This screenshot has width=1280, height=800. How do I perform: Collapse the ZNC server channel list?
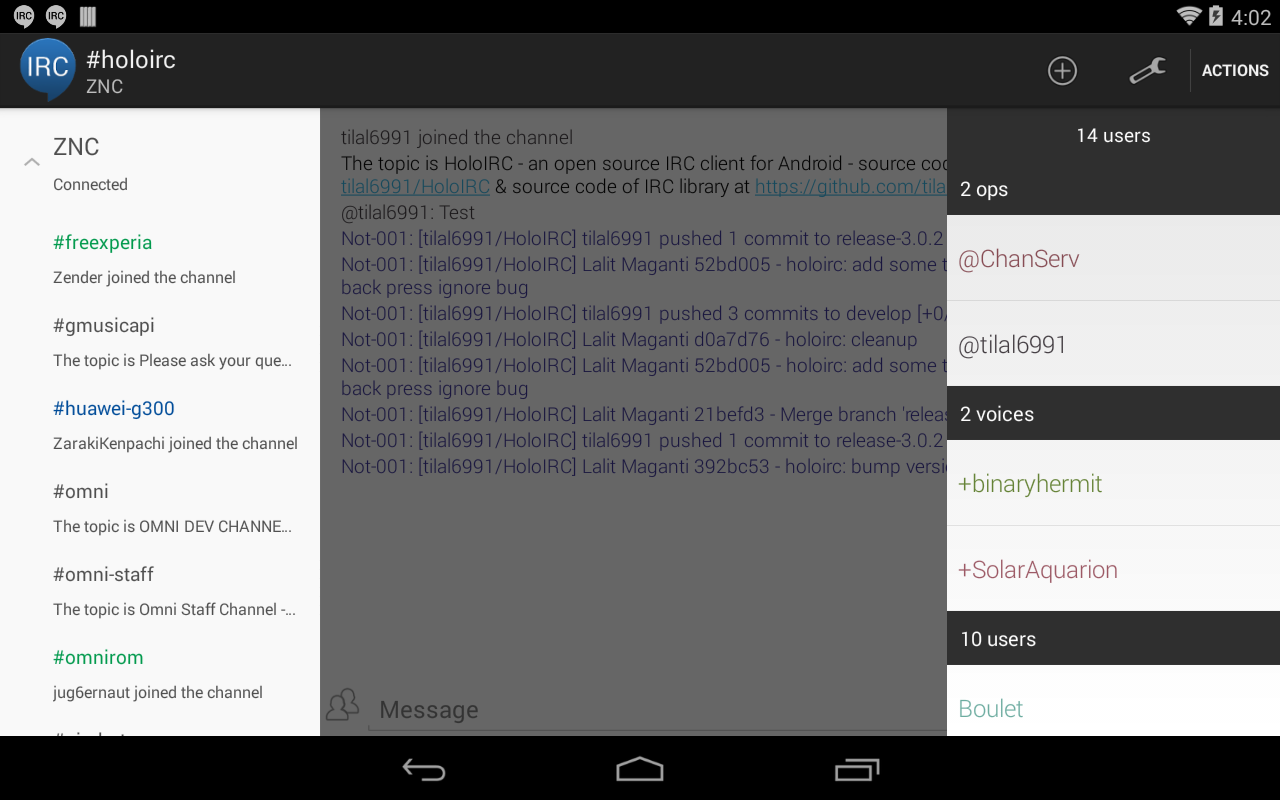pyautogui.click(x=32, y=162)
